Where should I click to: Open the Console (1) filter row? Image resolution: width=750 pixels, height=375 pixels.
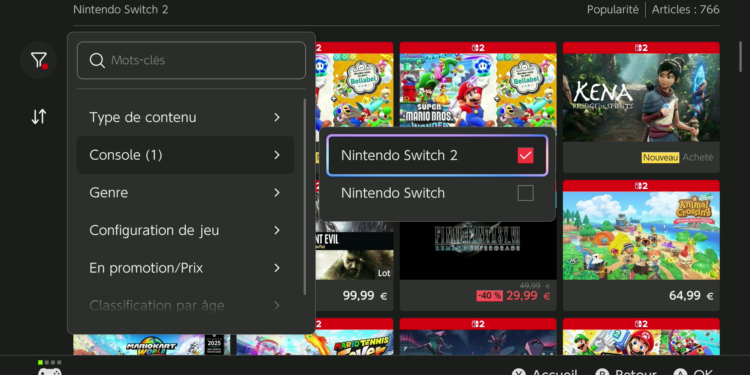click(x=185, y=155)
